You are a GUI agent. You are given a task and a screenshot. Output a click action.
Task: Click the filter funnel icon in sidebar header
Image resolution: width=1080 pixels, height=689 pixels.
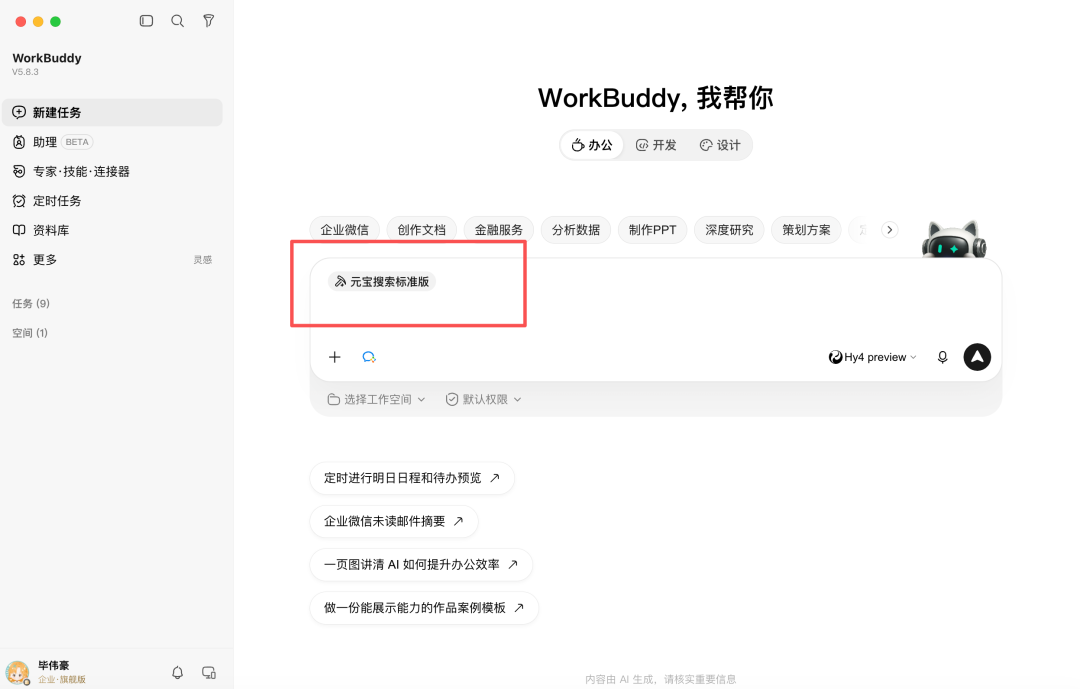(209, 21)
